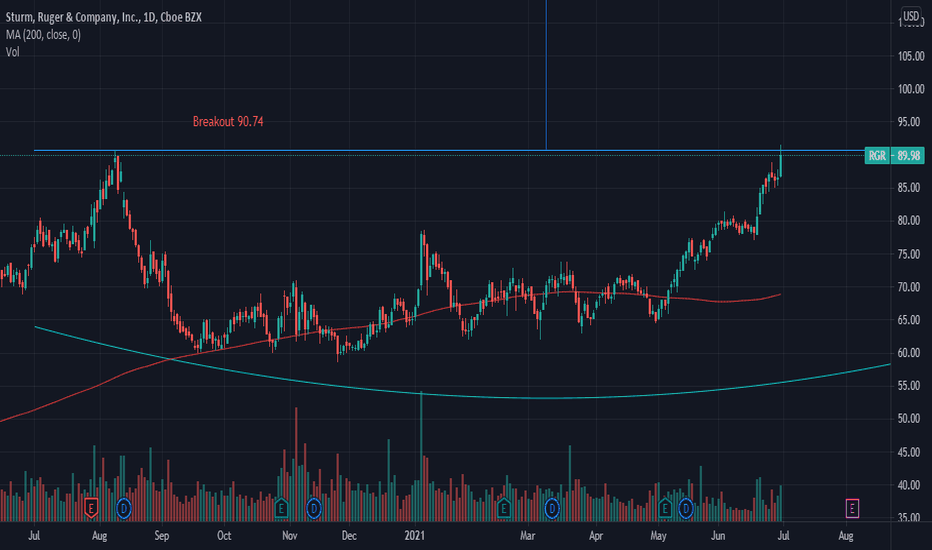Click the Jun label on time axis
Viewport: 932px width, 550px height.
point(718,536)
